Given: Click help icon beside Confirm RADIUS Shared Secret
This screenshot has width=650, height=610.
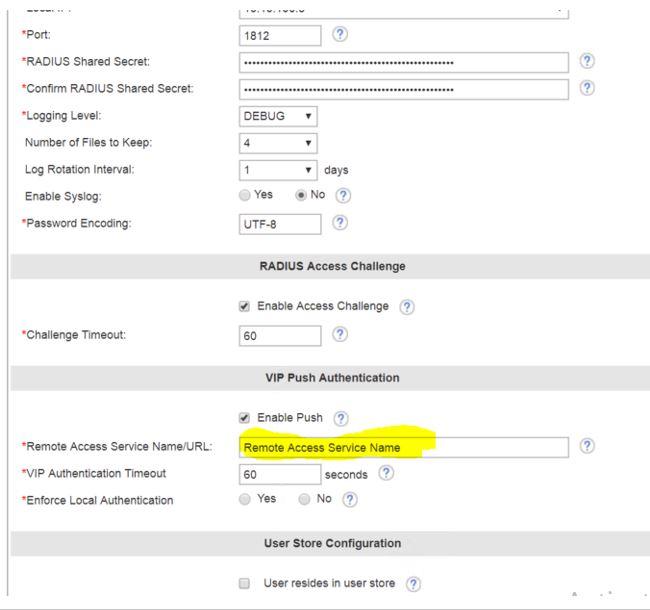Looking at the screenshot, I should point(588,89).
